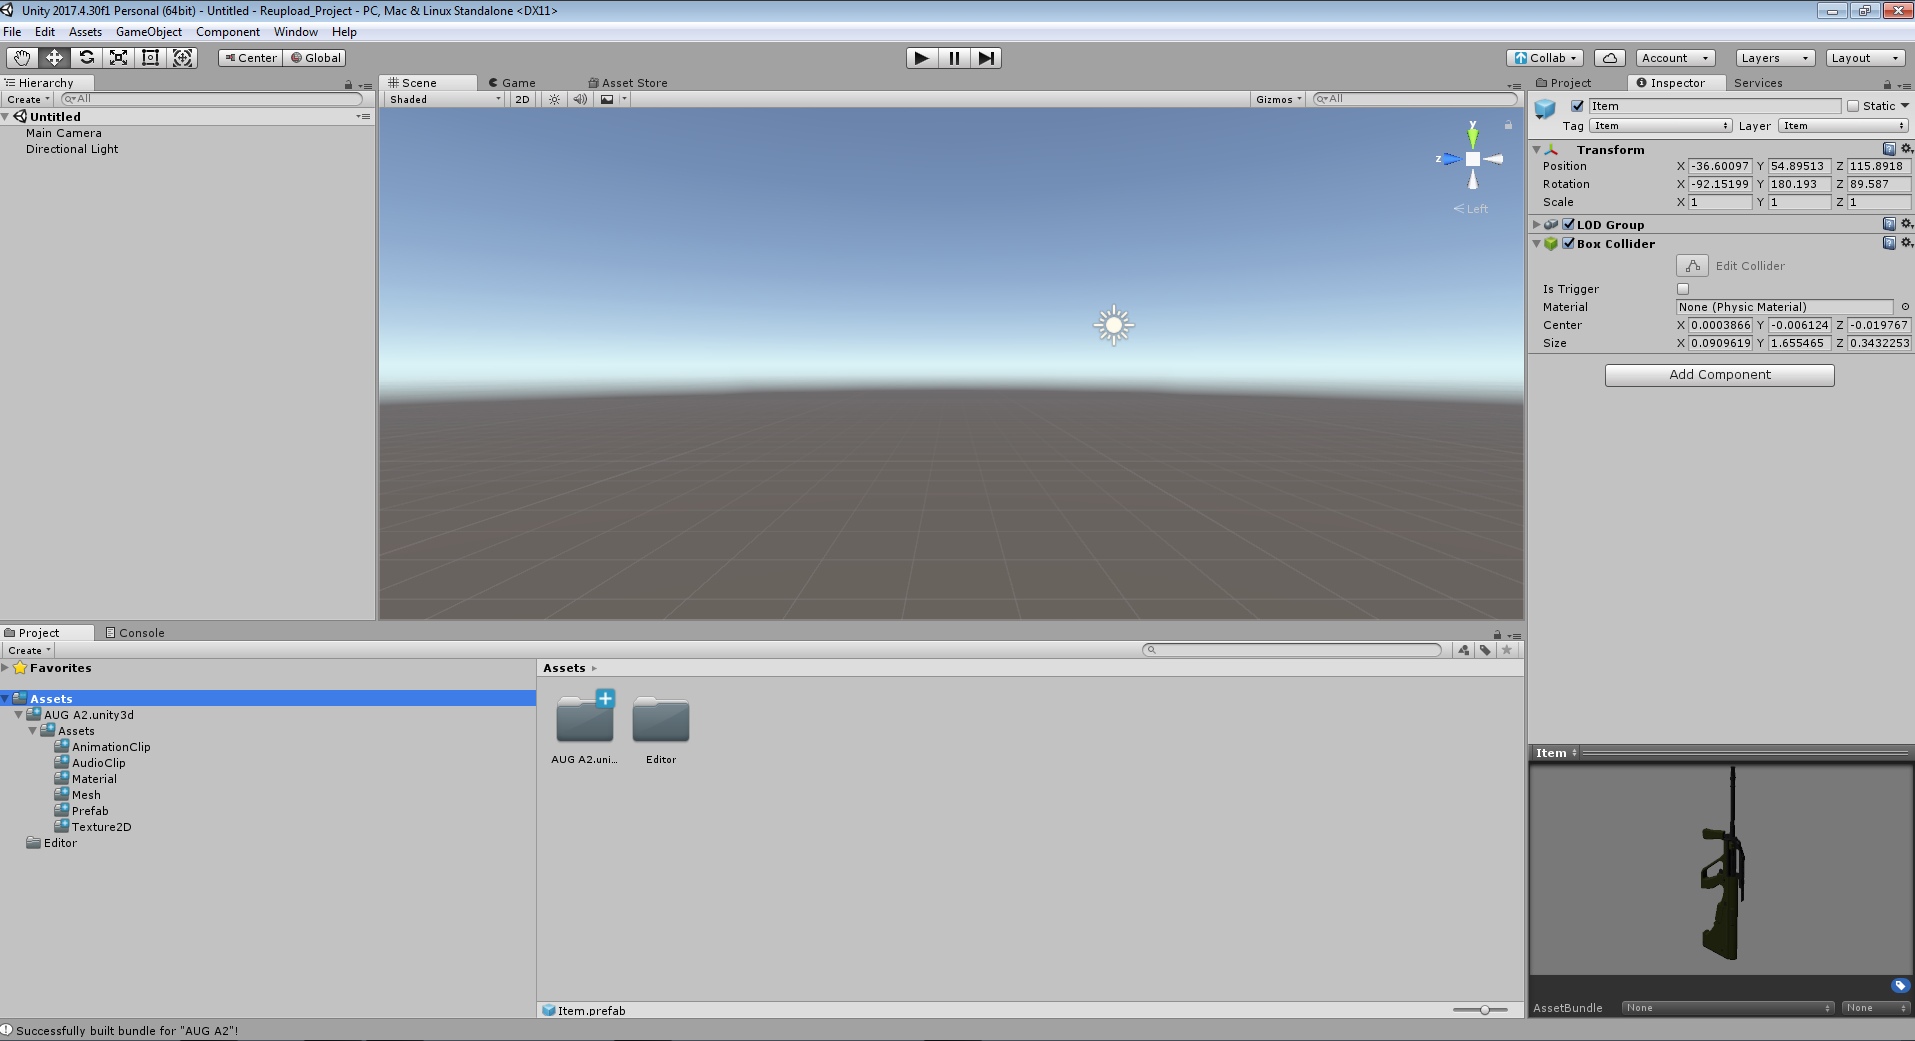1915x1041 pixels.
Task: Select the Scale tool
Action: click(118, 58)
